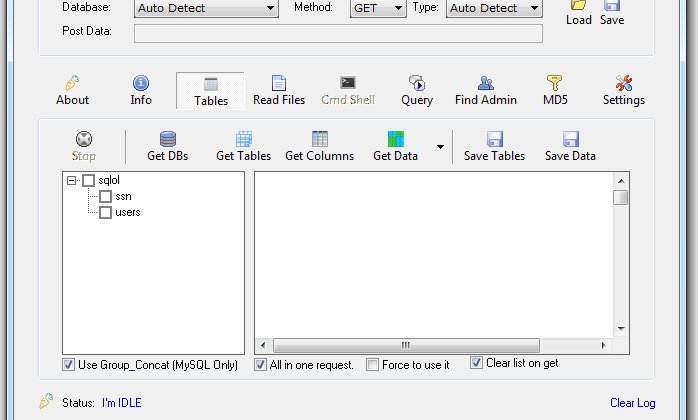Switch to the Tables tab

[211, 91]
